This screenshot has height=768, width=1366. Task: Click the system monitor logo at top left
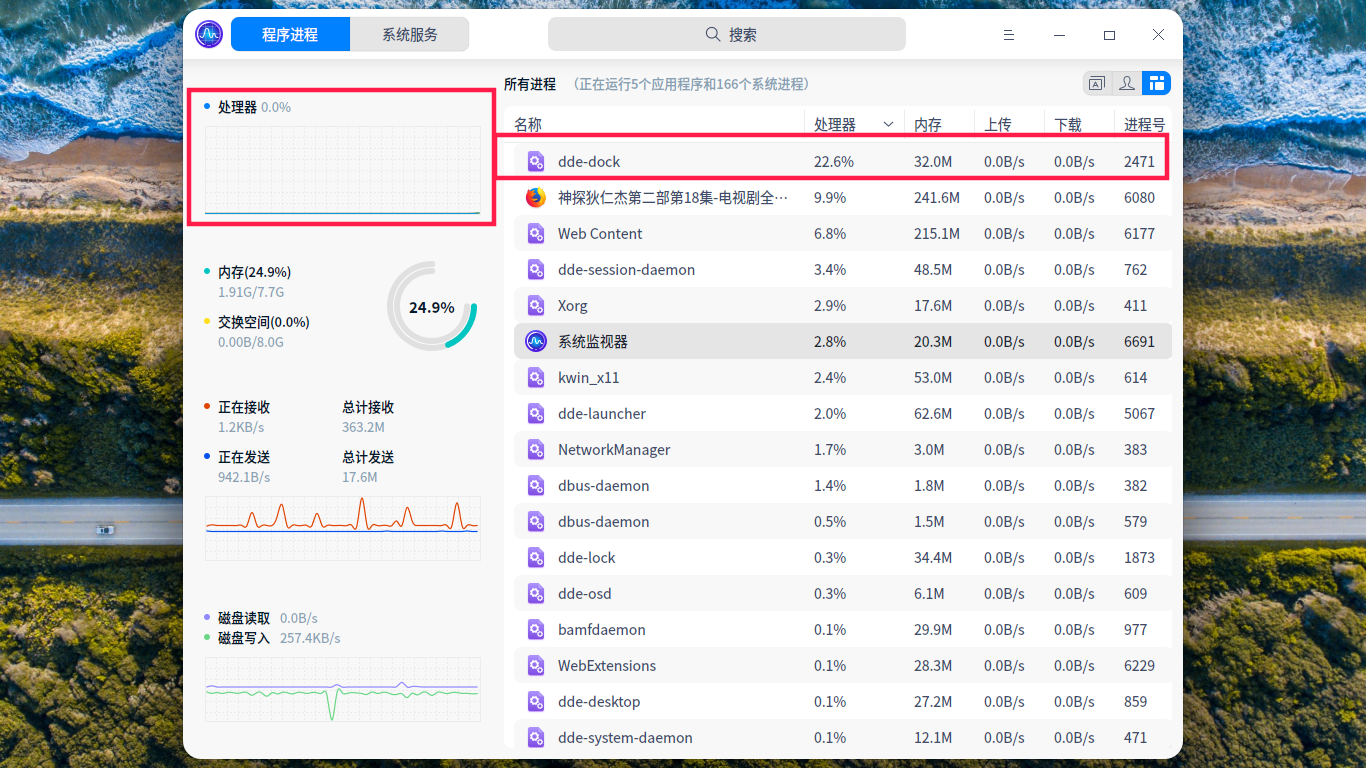click(208, 33)
